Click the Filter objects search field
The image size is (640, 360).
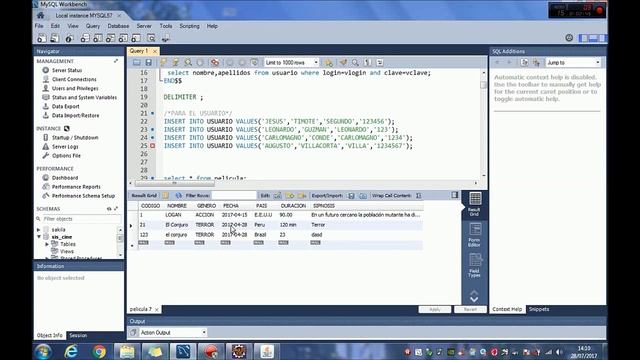click(82, 219)
